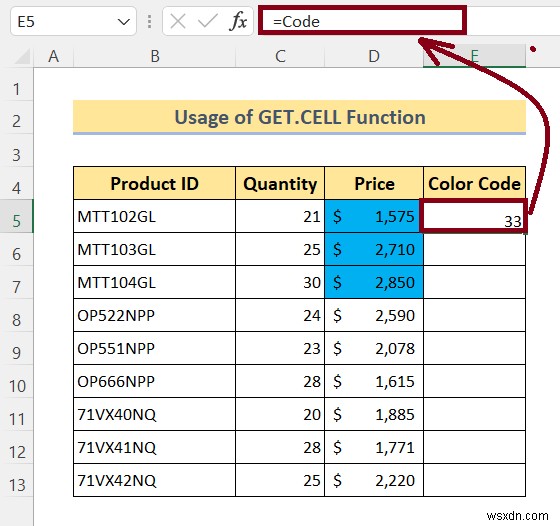Screen dimensions: 560x526
Task: Select cell containing MTT102GL
Action: coord(154,216)
